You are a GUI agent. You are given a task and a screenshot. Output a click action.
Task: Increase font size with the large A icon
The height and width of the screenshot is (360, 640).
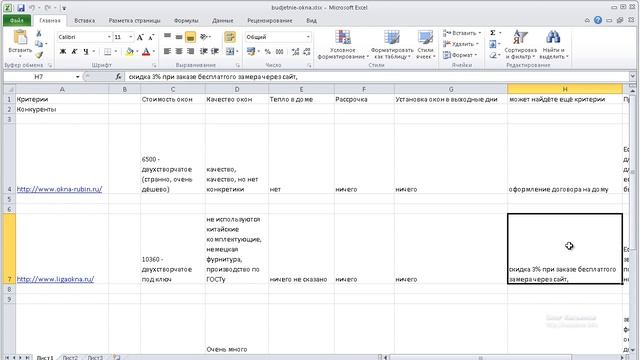(140, 37)
